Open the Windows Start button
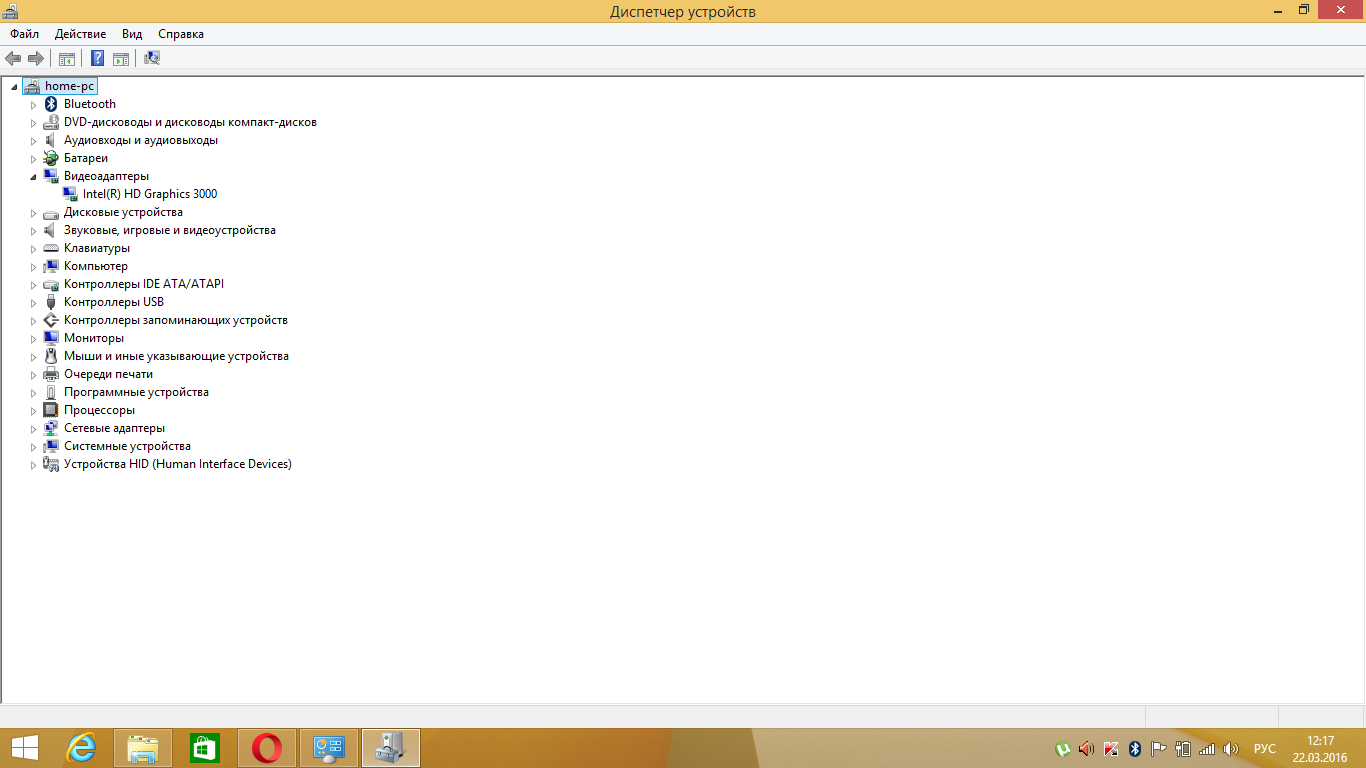The width and height of the screenshot is (1366, 768). [24, 747]
